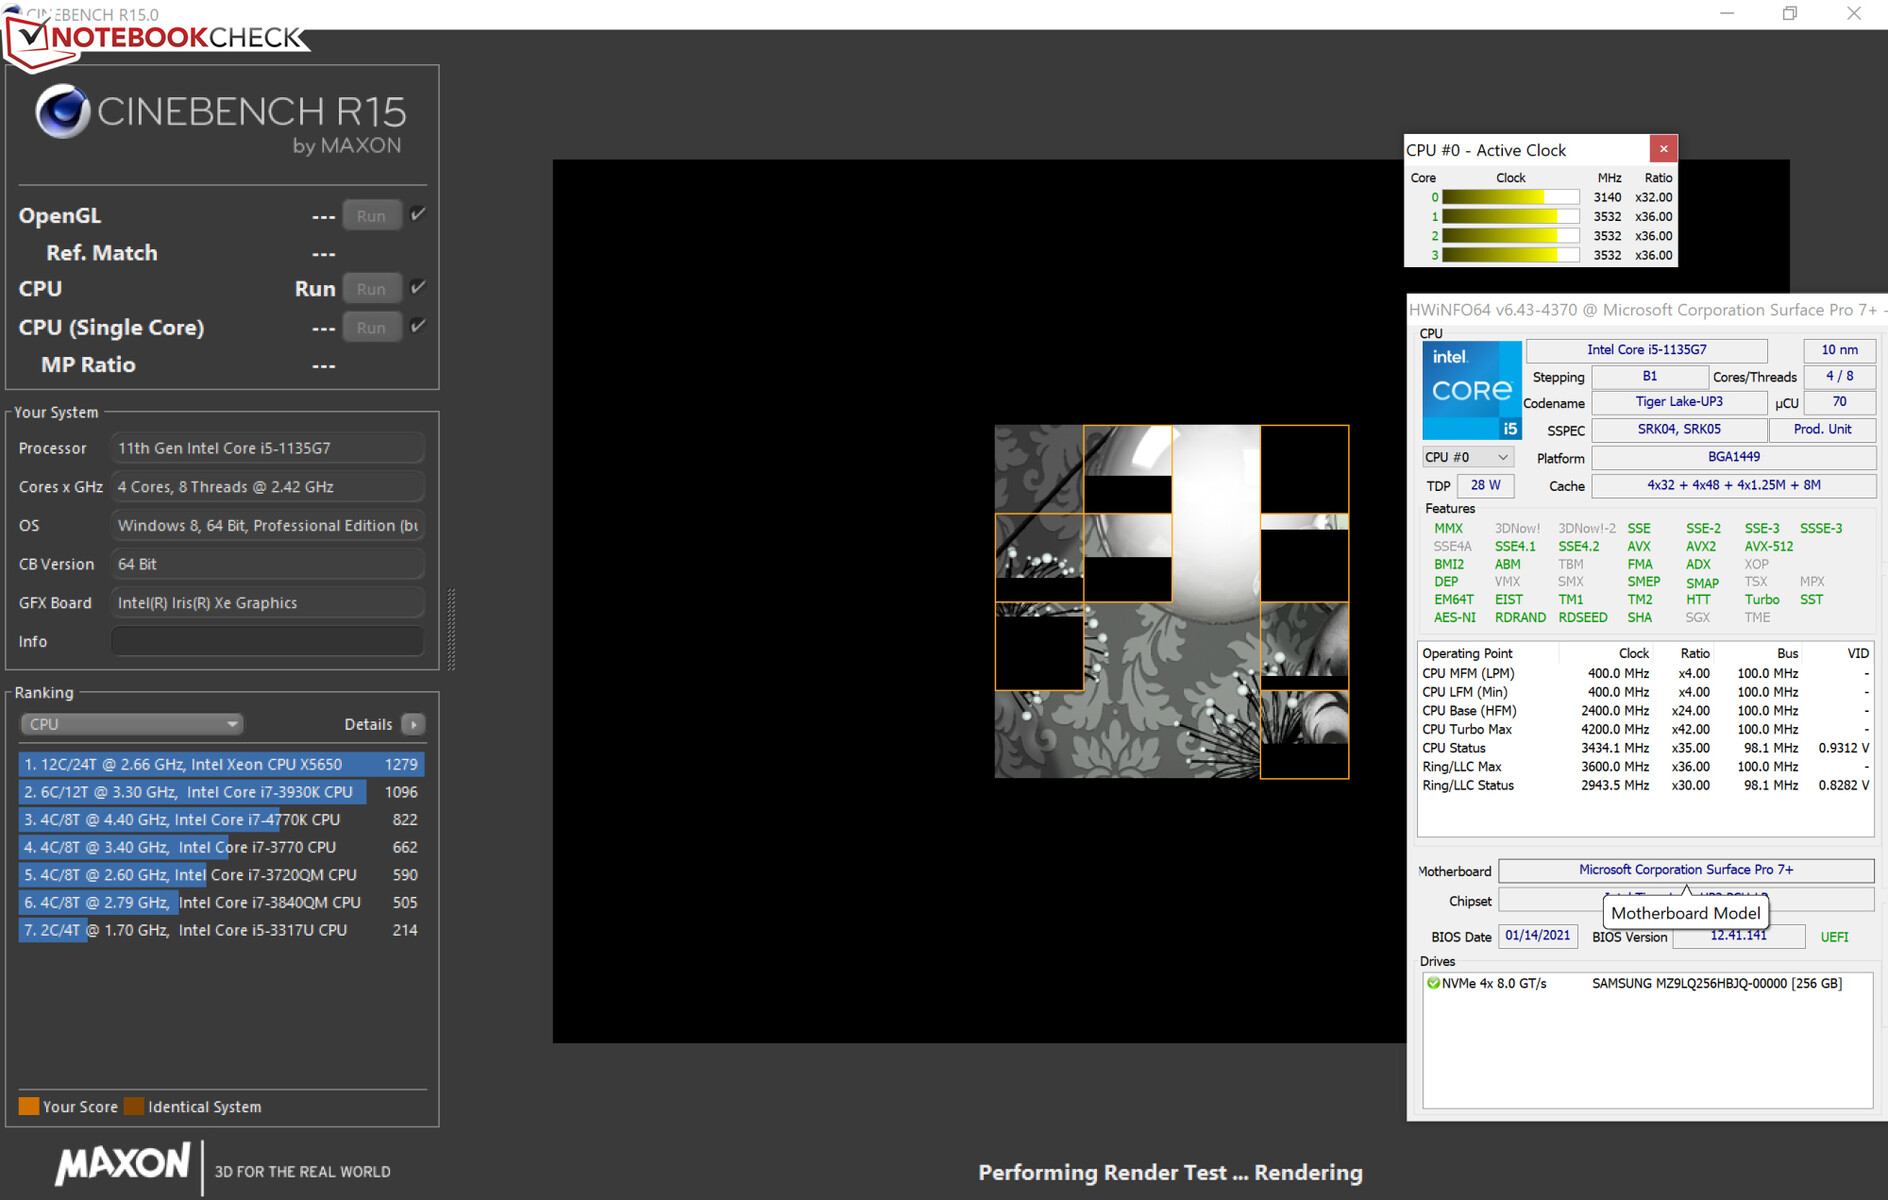The height and width of the screenshot is (1200, 1888).
Task: Click the Your Score orange legend swatch
Action: [29, 1106]
